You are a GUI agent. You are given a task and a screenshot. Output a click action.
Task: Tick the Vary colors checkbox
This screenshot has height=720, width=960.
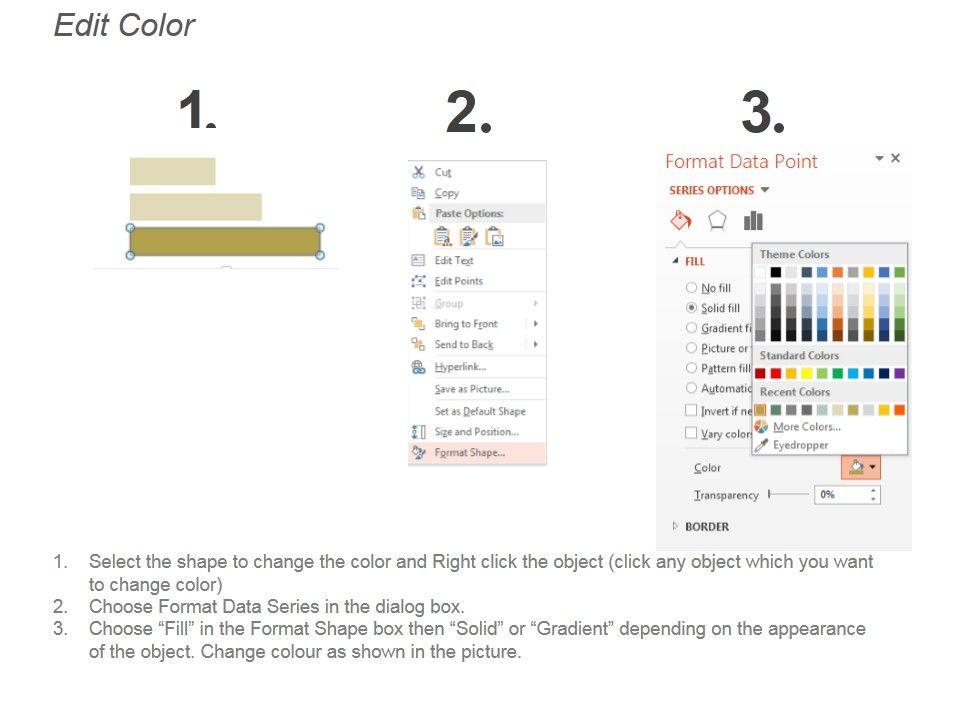(691, 433)
